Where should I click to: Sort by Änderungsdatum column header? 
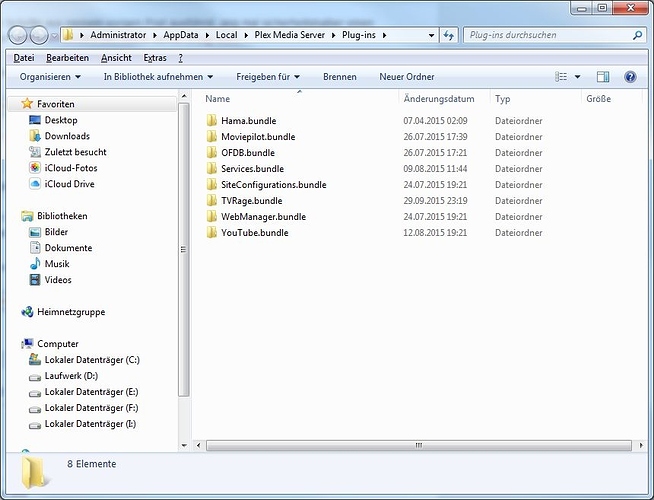(x=439, y=99)
